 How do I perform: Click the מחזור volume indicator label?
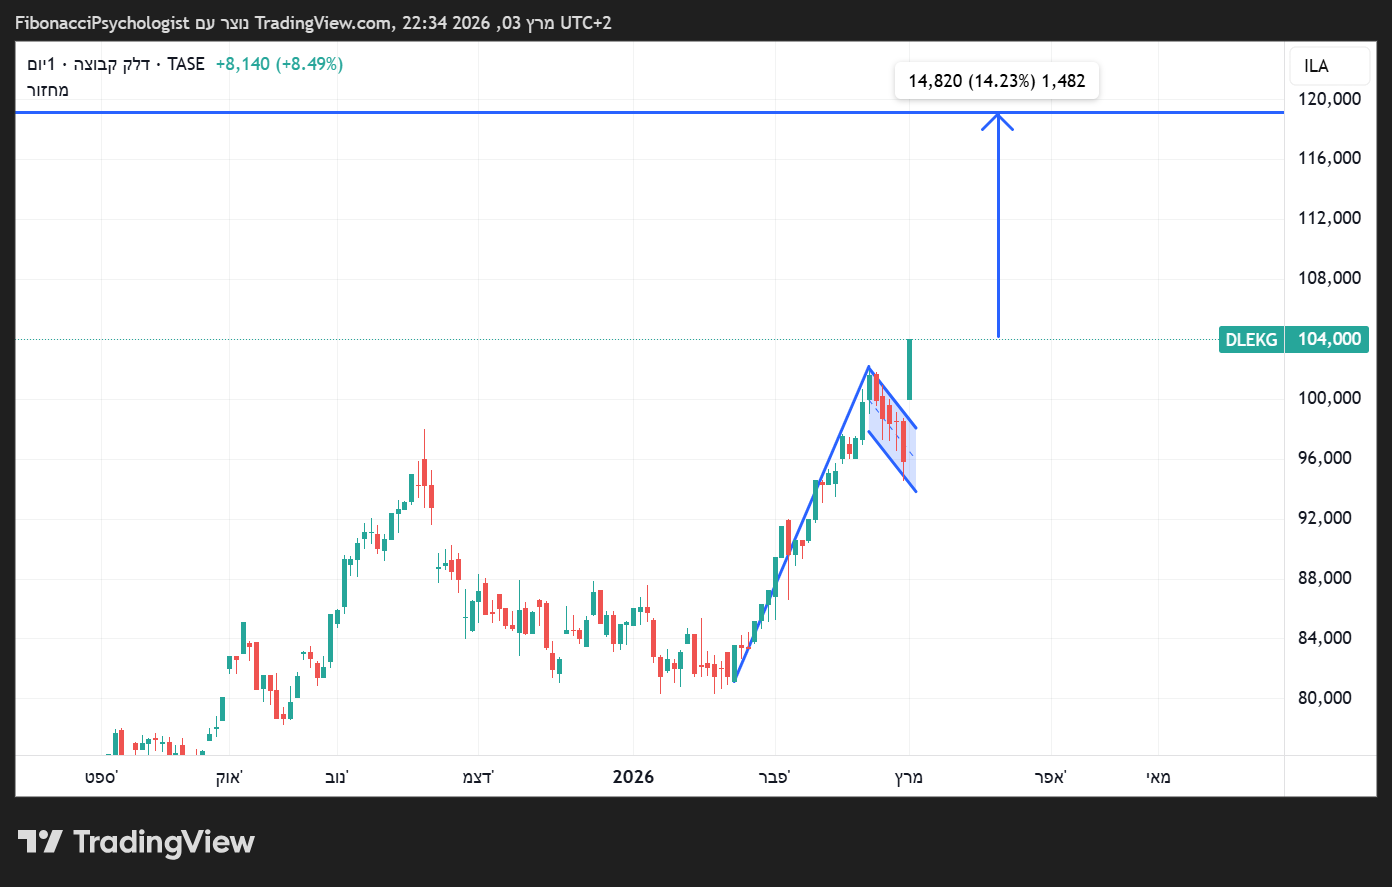coord(47,90)
